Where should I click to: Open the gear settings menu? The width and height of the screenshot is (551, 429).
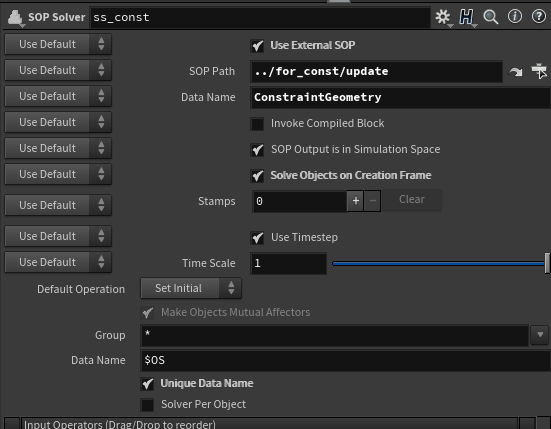(443, 17)
